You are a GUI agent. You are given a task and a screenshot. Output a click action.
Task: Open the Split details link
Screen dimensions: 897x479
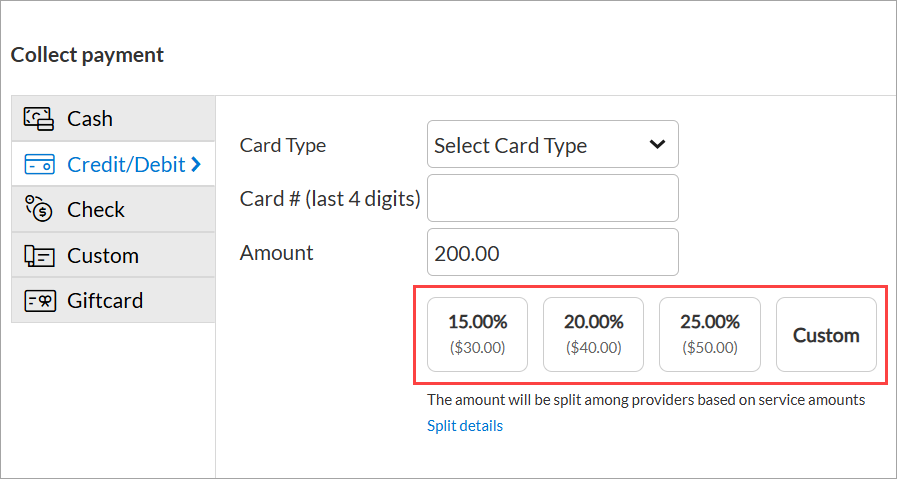pos(465,426)
